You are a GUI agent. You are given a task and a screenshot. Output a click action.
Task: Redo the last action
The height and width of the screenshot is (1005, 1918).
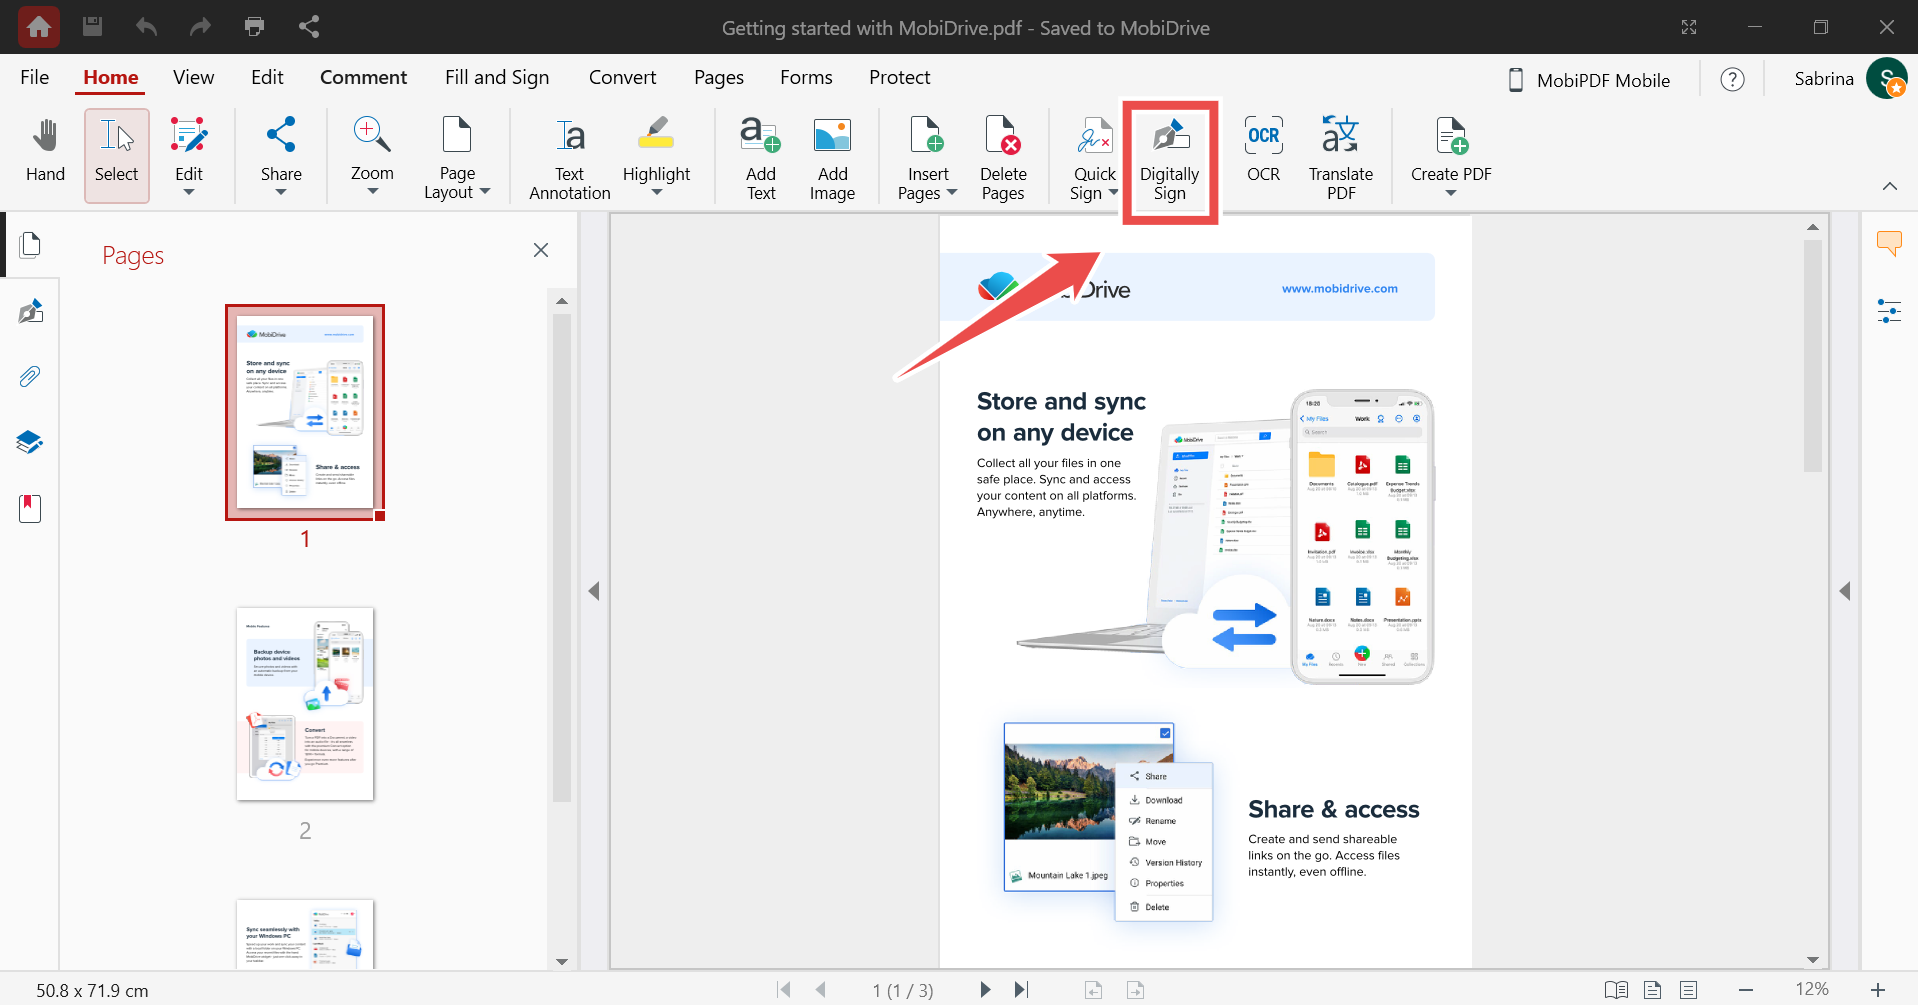tap(200, 26)
